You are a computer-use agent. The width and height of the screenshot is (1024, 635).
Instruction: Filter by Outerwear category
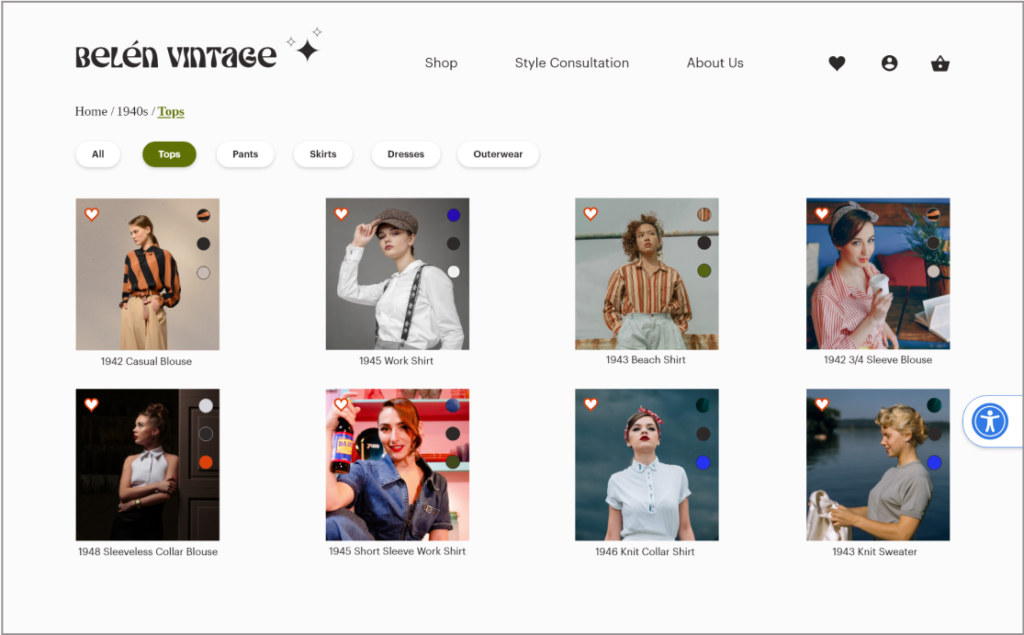498,154
